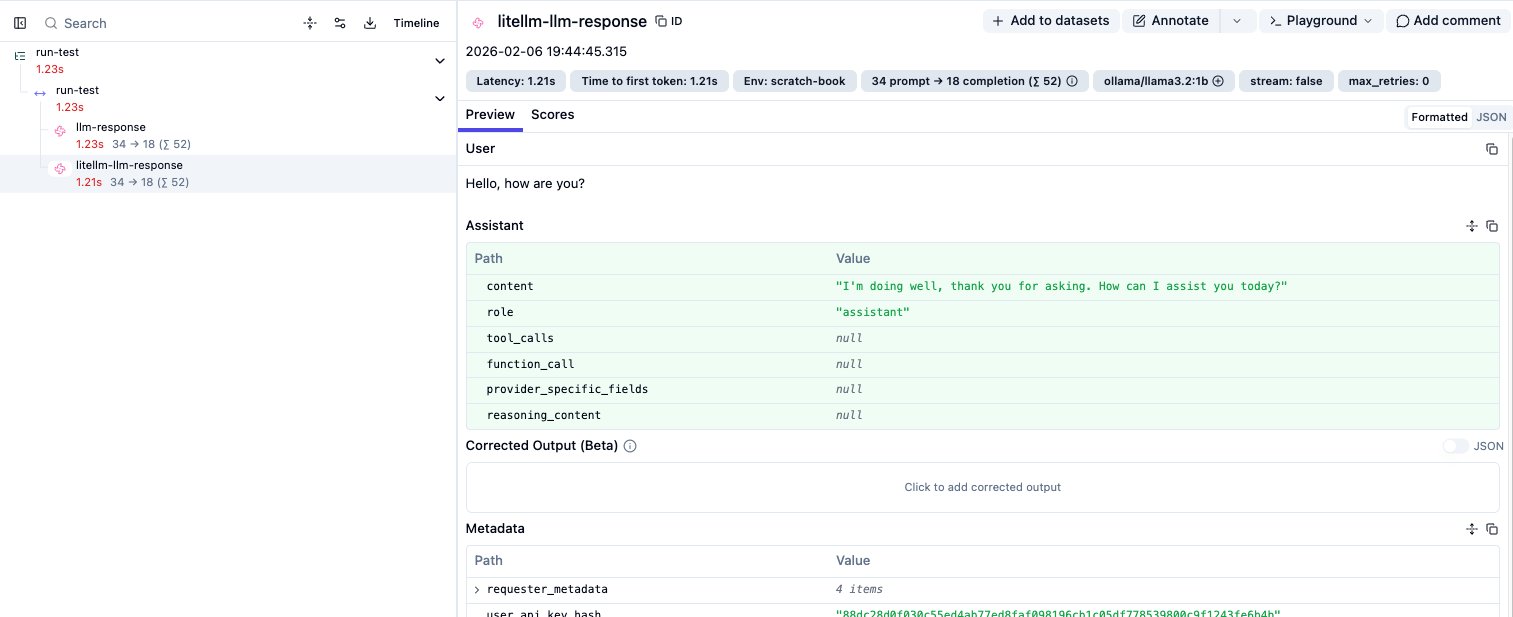Open the Annotate dropdown arrow
The image size is (1513, 617).
[x=1237, y=21]
